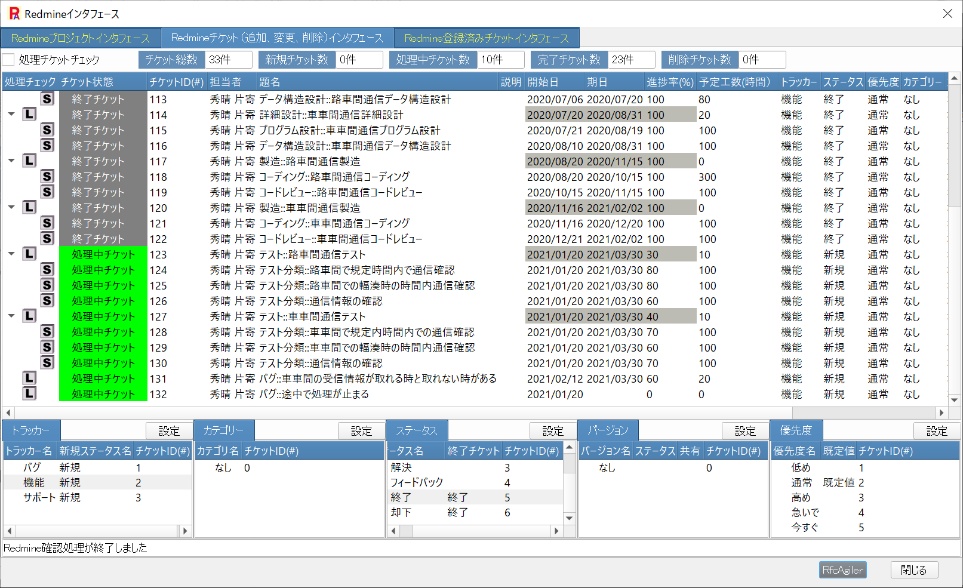The image size is (963, 588).
Task: Click the S icon beside ticket 128
Action: 47,331
